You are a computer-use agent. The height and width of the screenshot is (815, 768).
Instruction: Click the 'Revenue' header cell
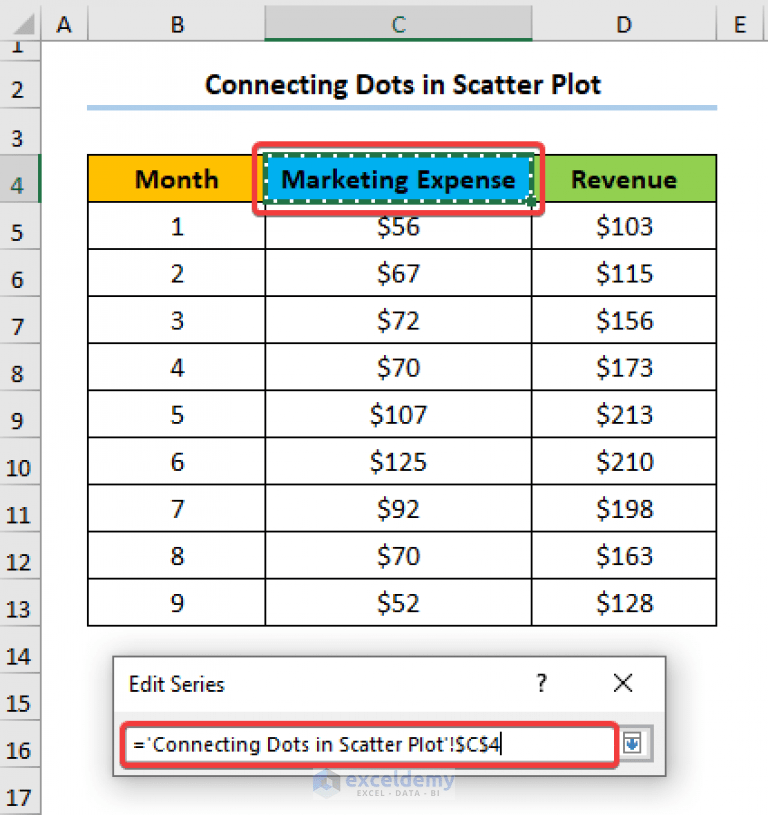click(x=624, y=179)
